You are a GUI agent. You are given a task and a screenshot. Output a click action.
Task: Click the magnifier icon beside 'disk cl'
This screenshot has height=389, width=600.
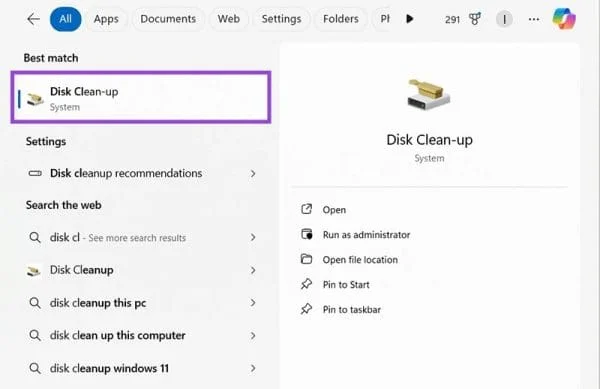tap(35, 238)
